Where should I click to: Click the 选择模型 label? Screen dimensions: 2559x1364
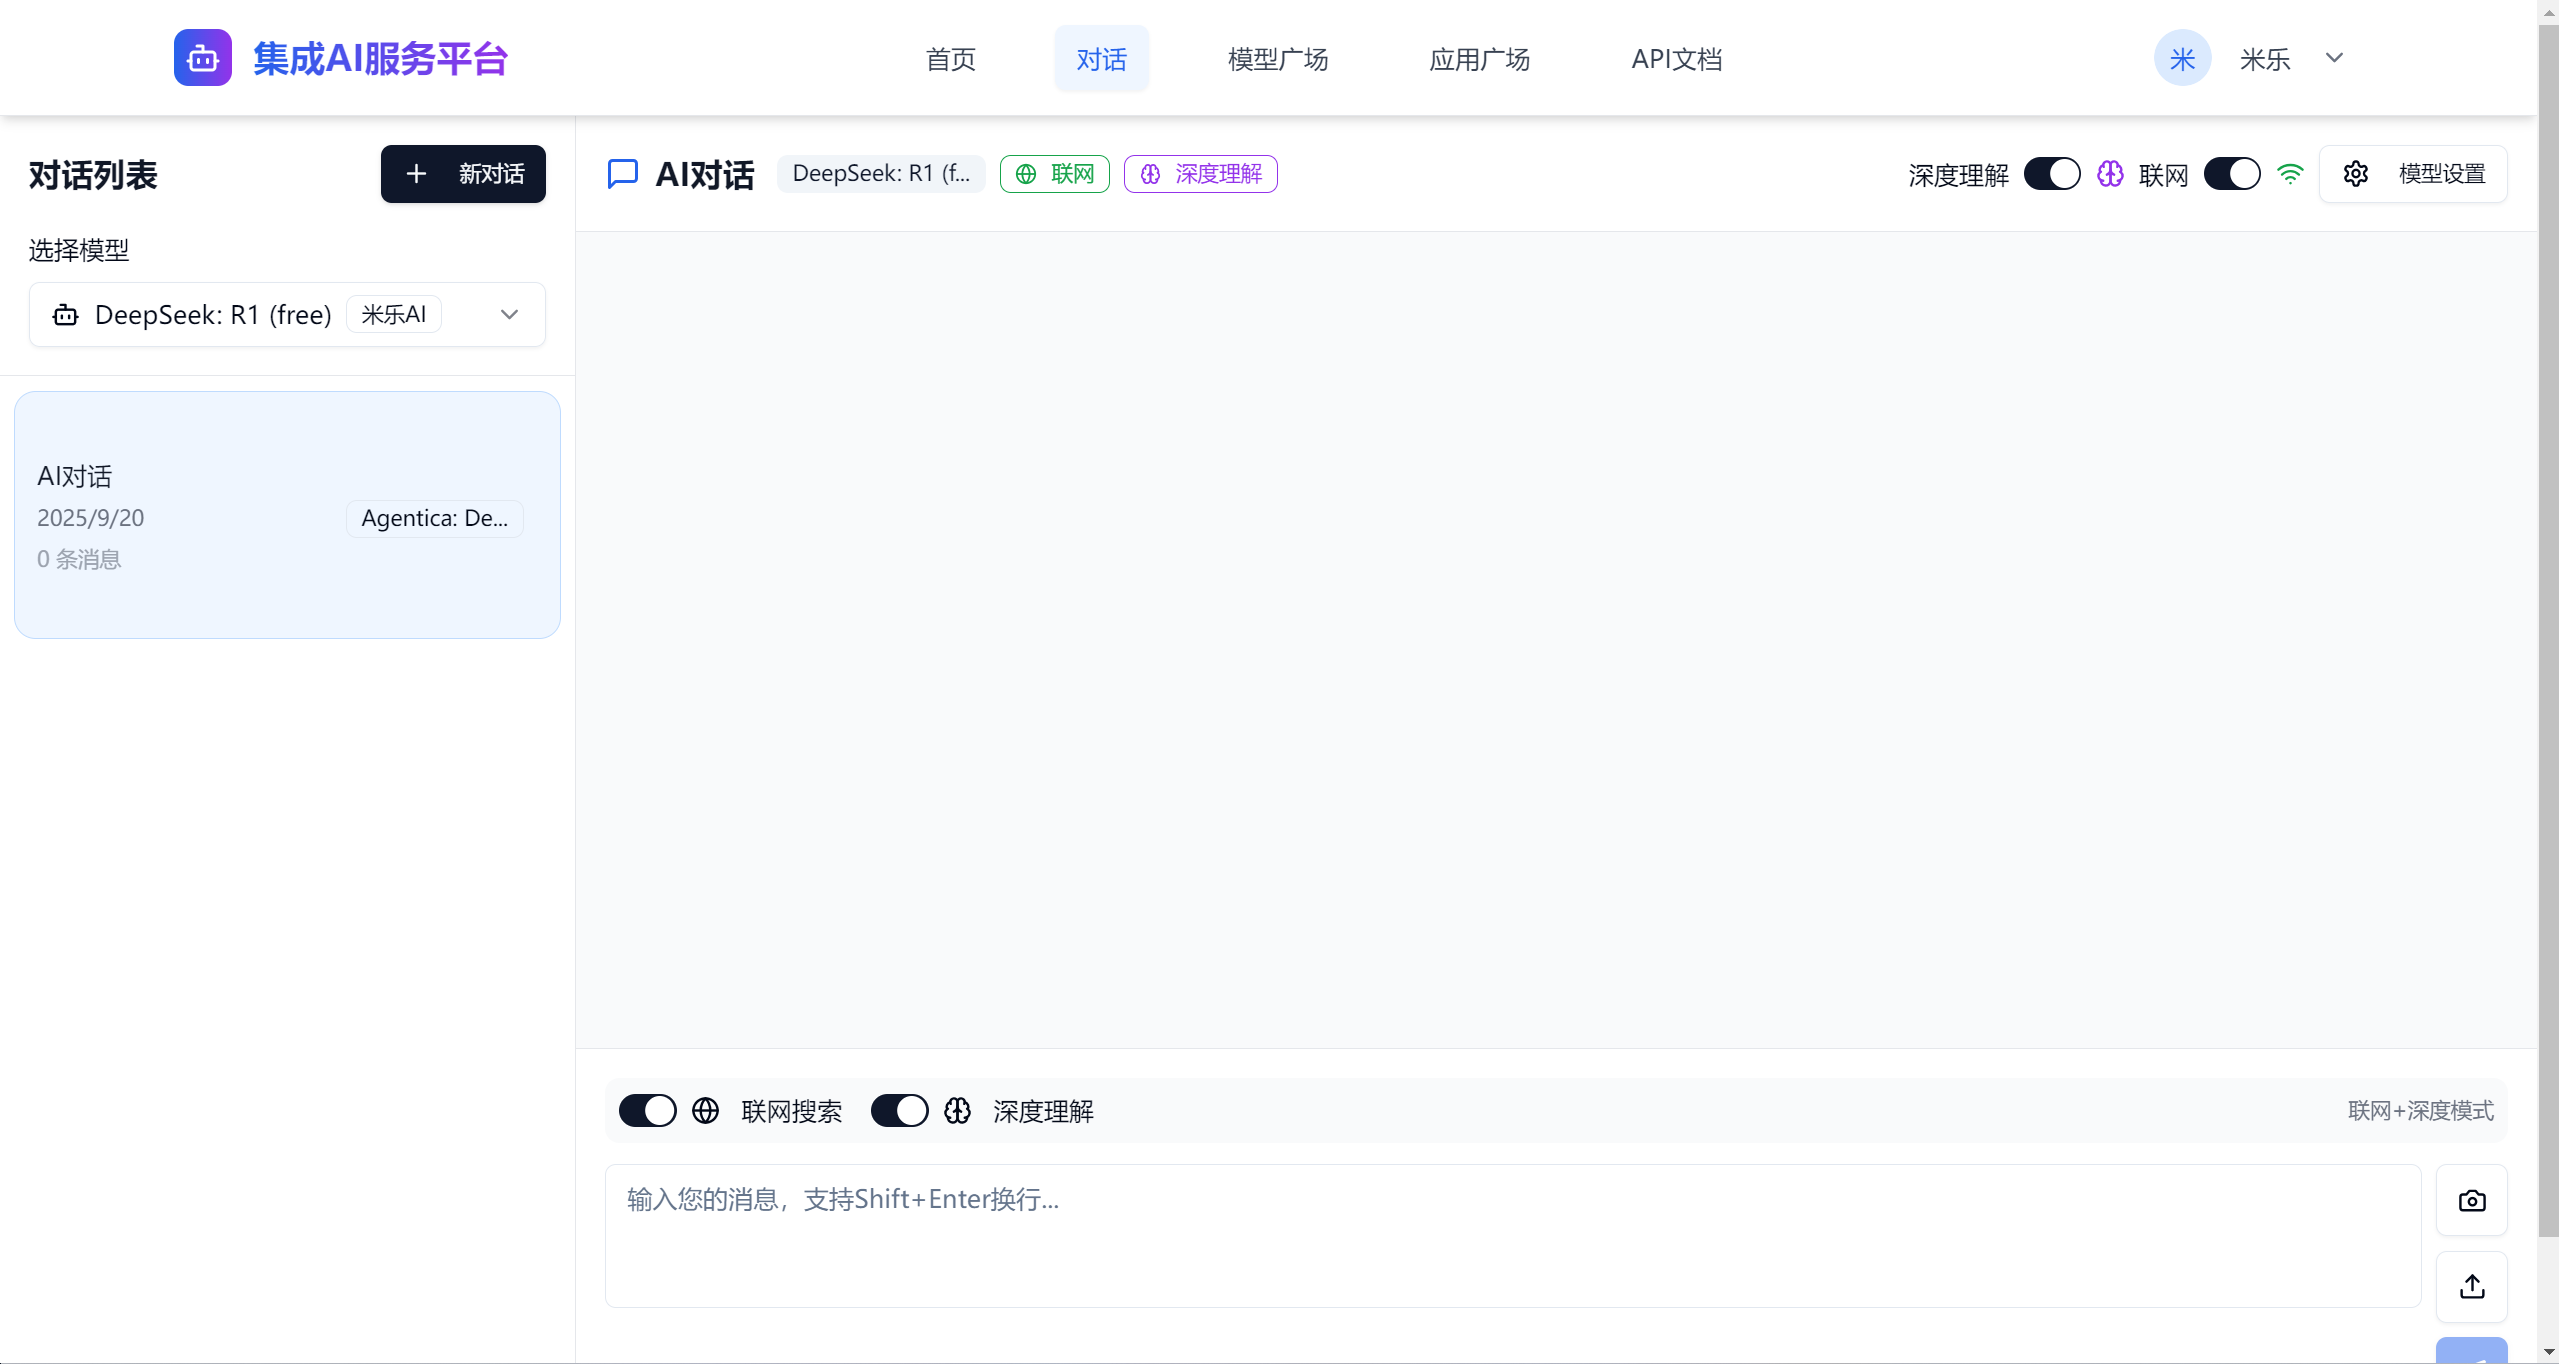pos(79,250)
